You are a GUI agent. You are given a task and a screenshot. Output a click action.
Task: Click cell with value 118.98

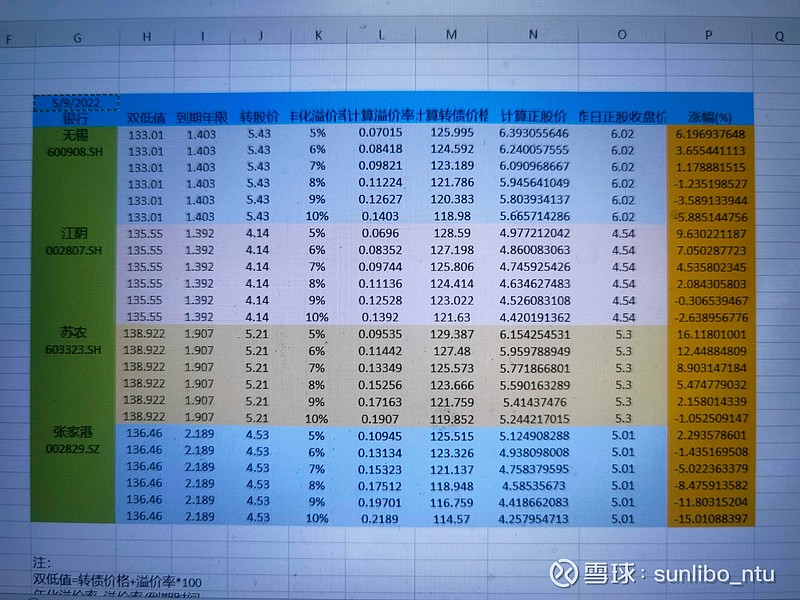(452, 216)
